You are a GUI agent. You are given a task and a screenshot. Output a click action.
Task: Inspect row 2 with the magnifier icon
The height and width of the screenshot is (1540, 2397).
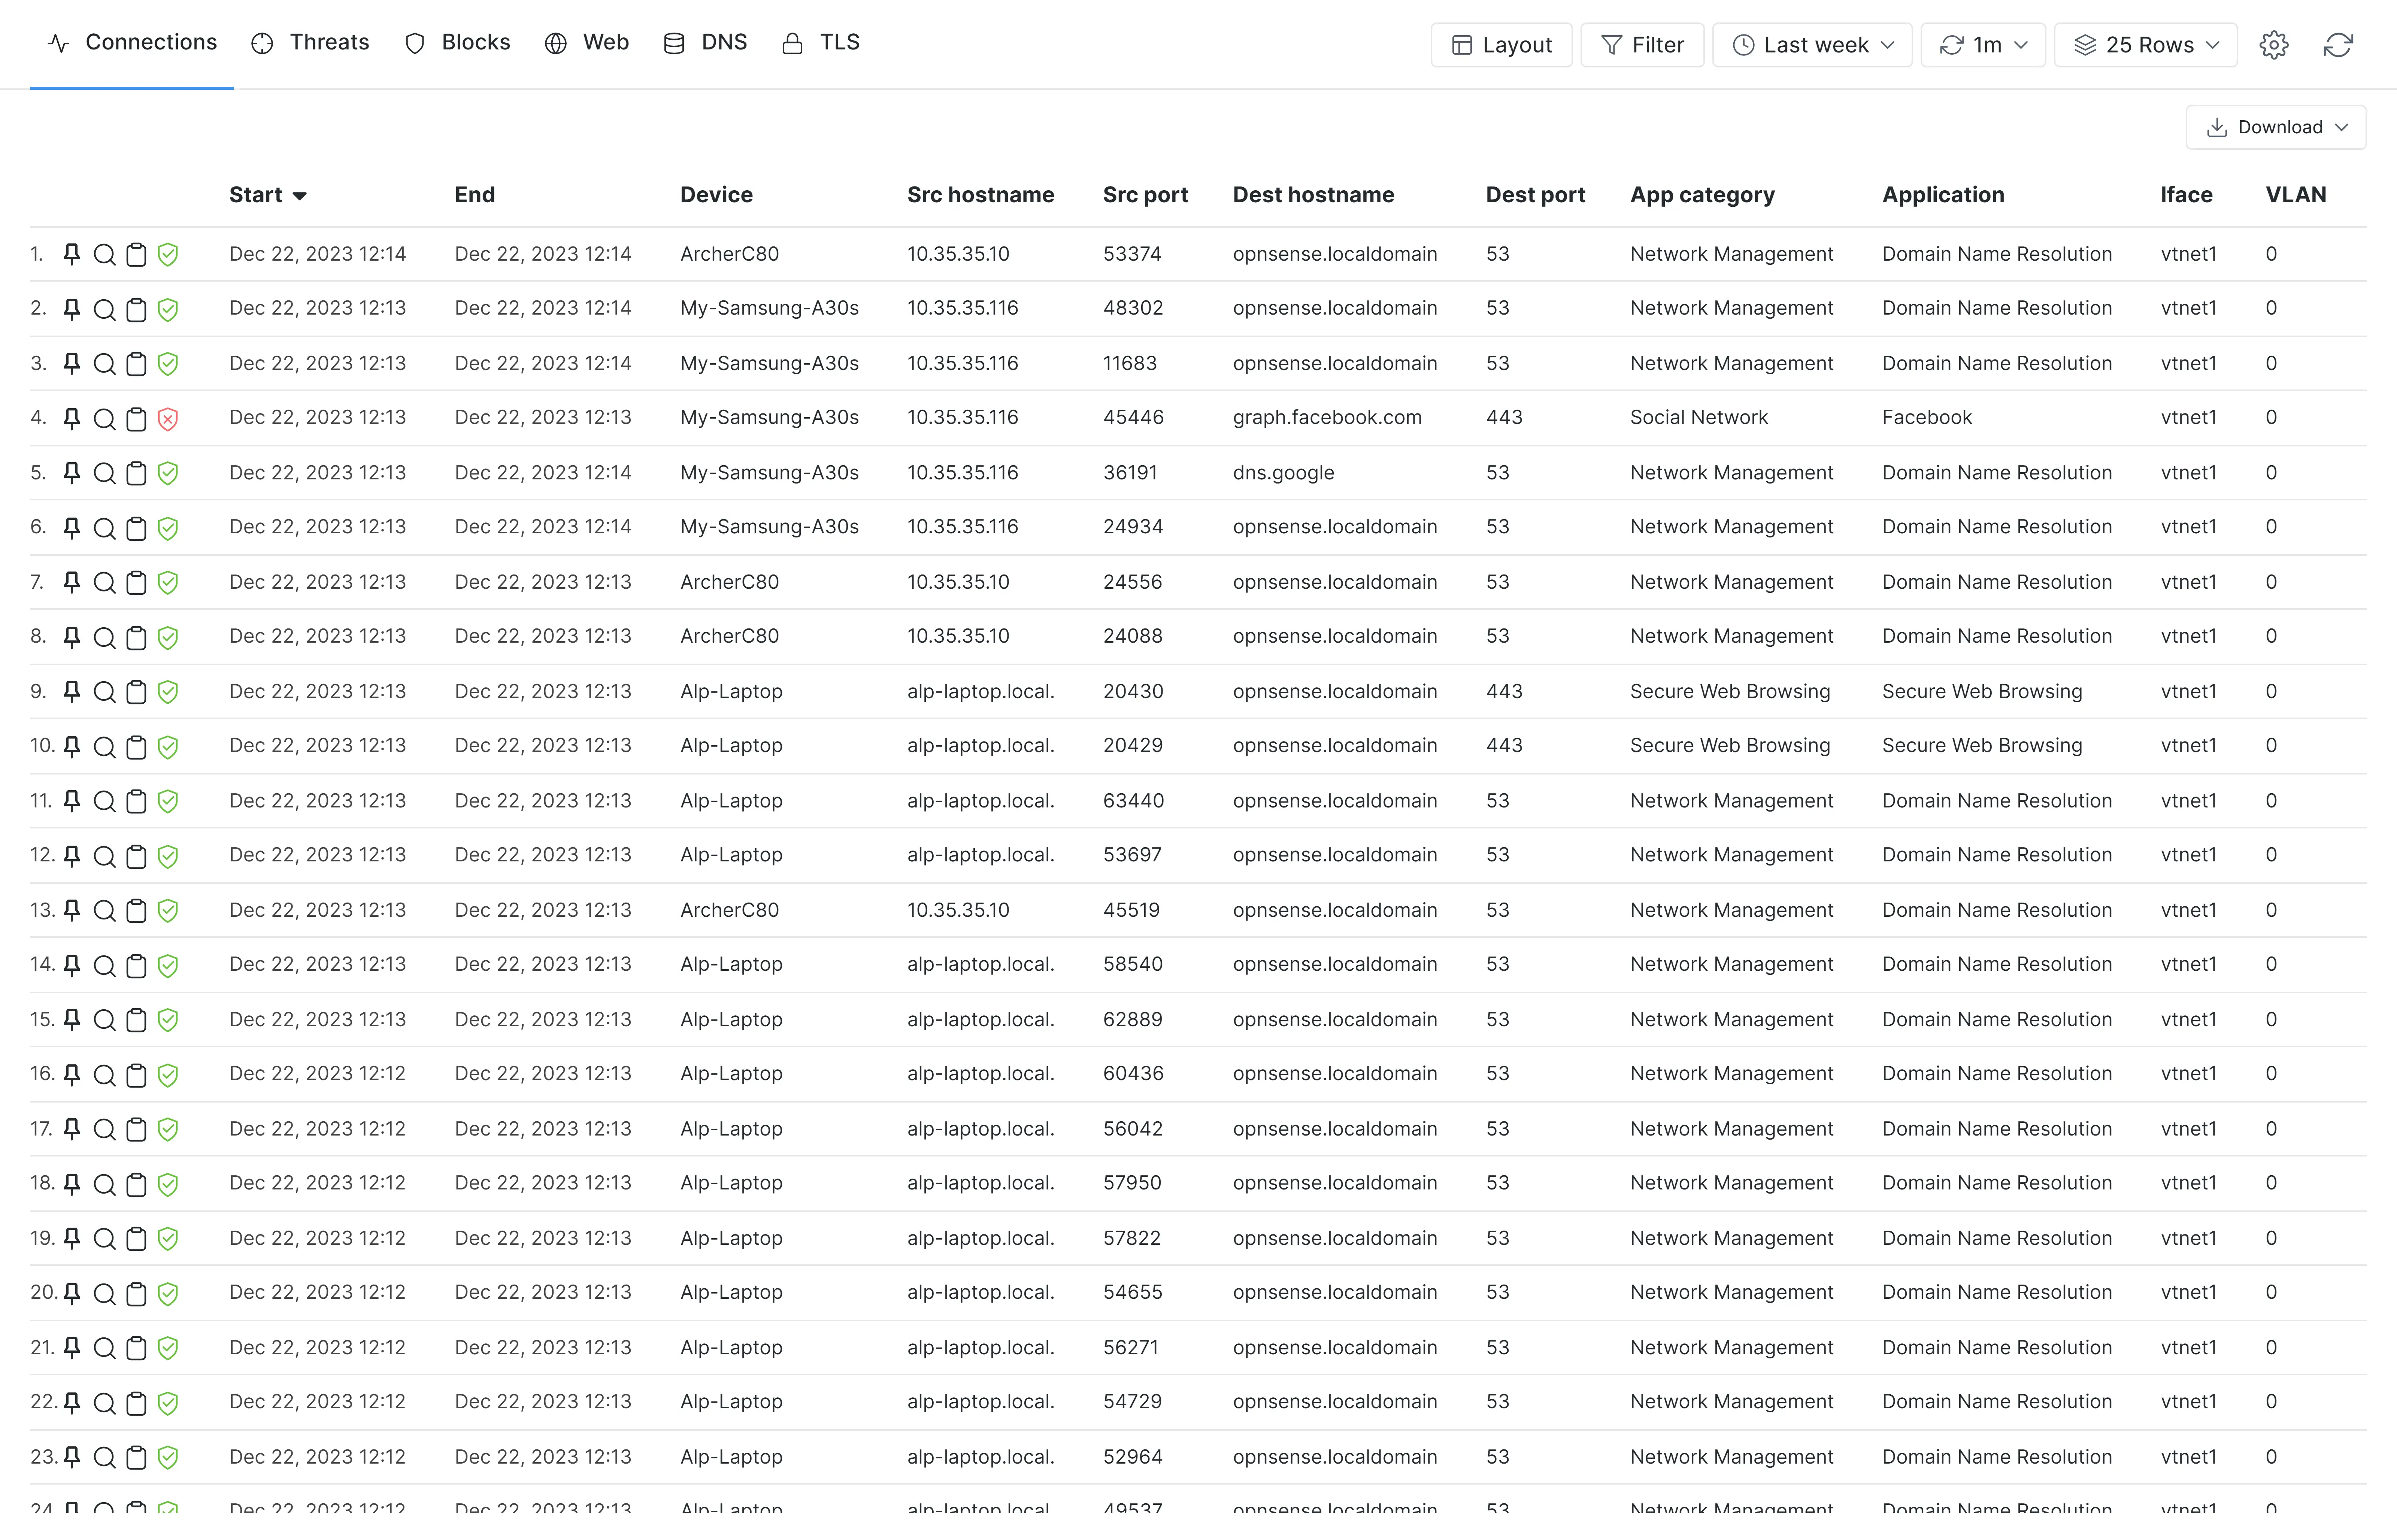tap(104, 310)
